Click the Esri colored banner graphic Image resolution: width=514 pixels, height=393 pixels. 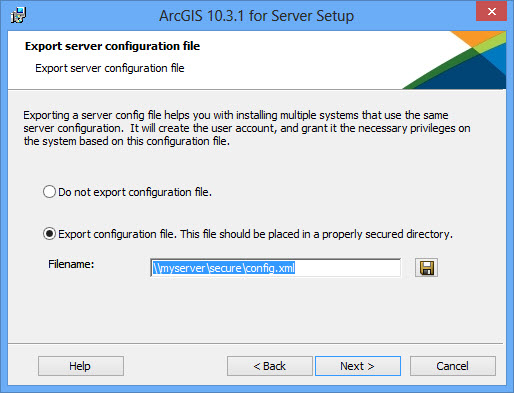[454, 60]
